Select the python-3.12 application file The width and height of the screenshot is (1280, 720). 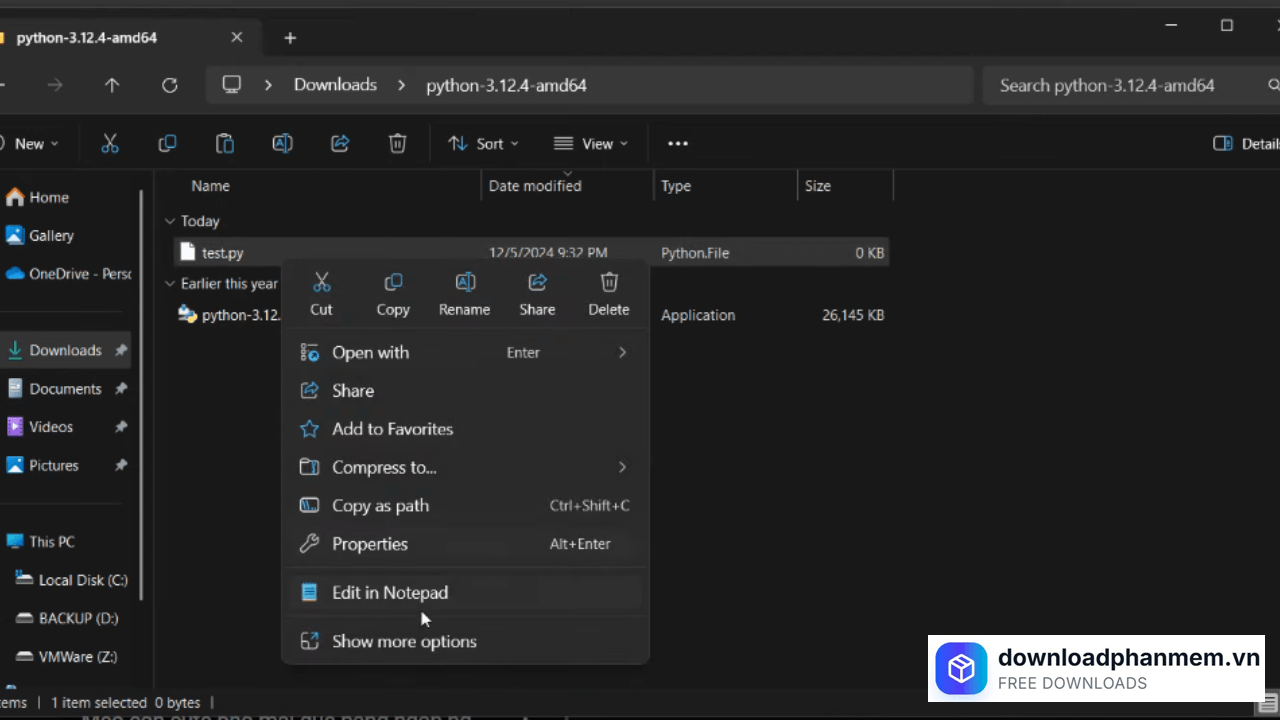point(230,315)
